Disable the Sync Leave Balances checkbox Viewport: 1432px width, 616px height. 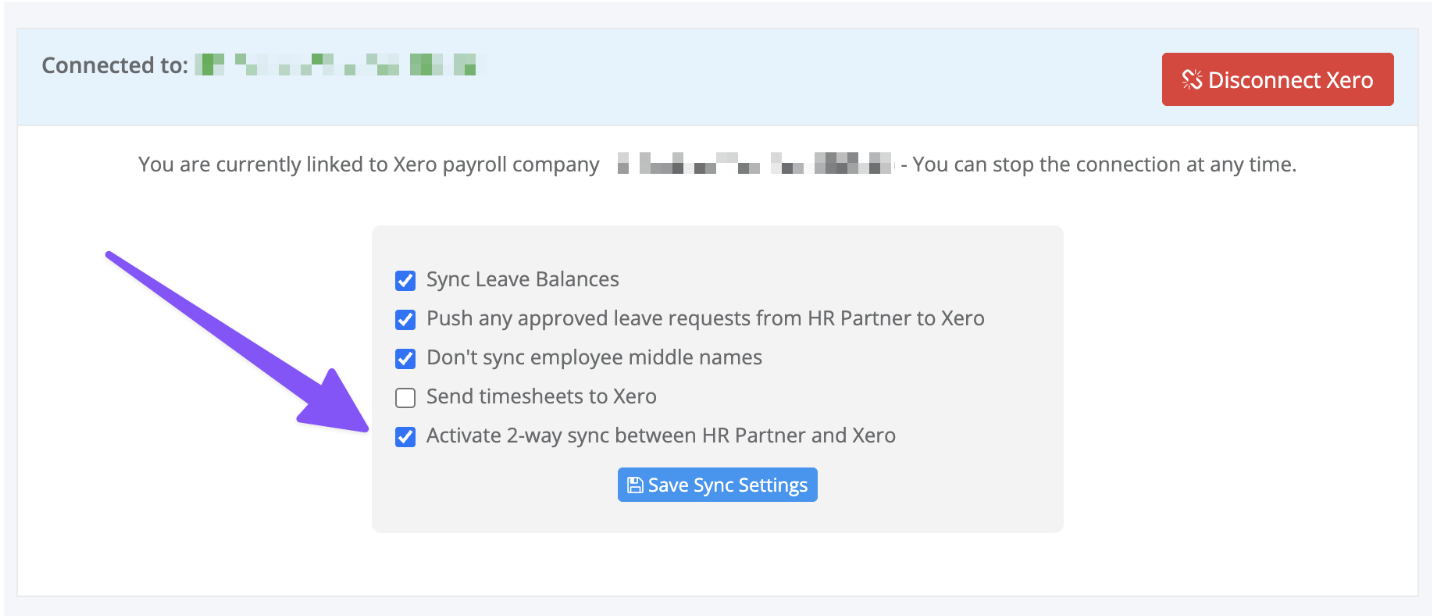tap(405, 280)
